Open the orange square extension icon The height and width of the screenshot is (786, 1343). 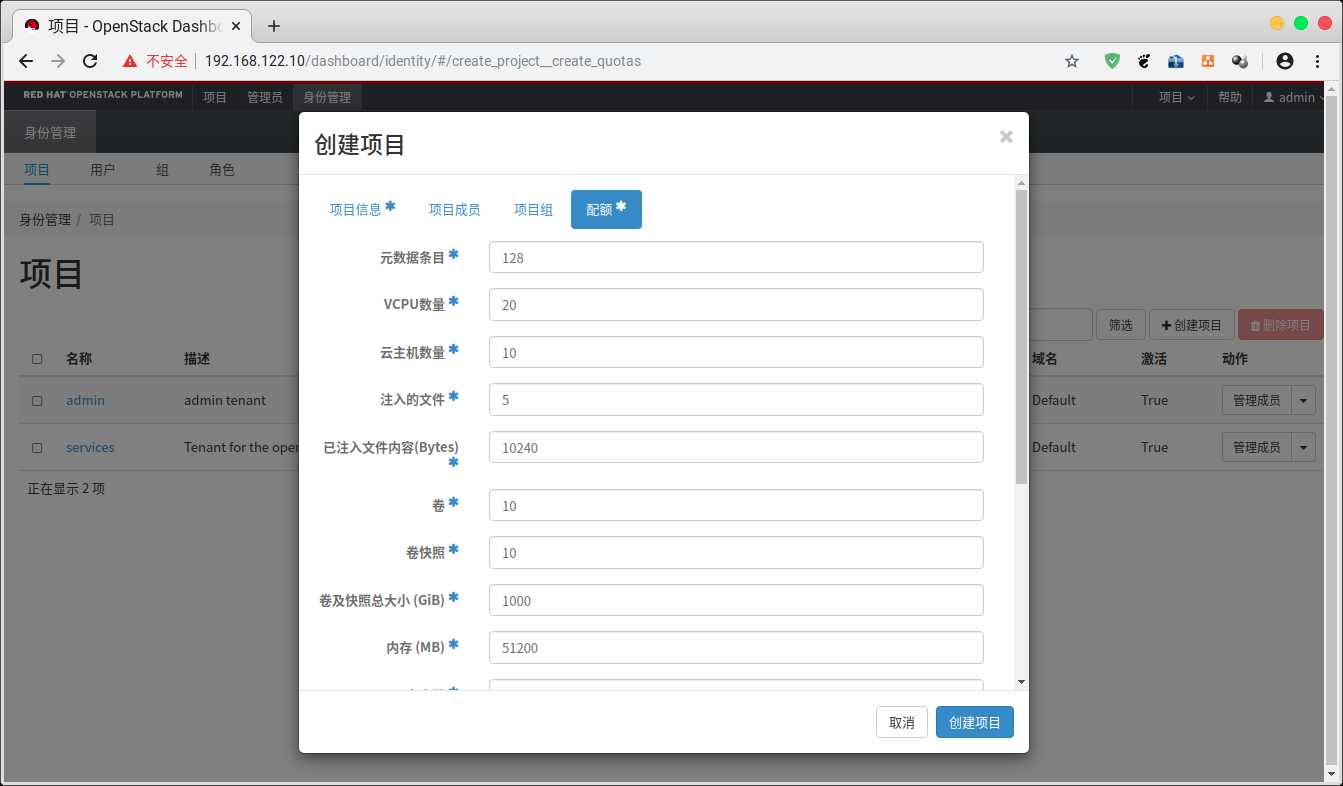[1208, 61]
